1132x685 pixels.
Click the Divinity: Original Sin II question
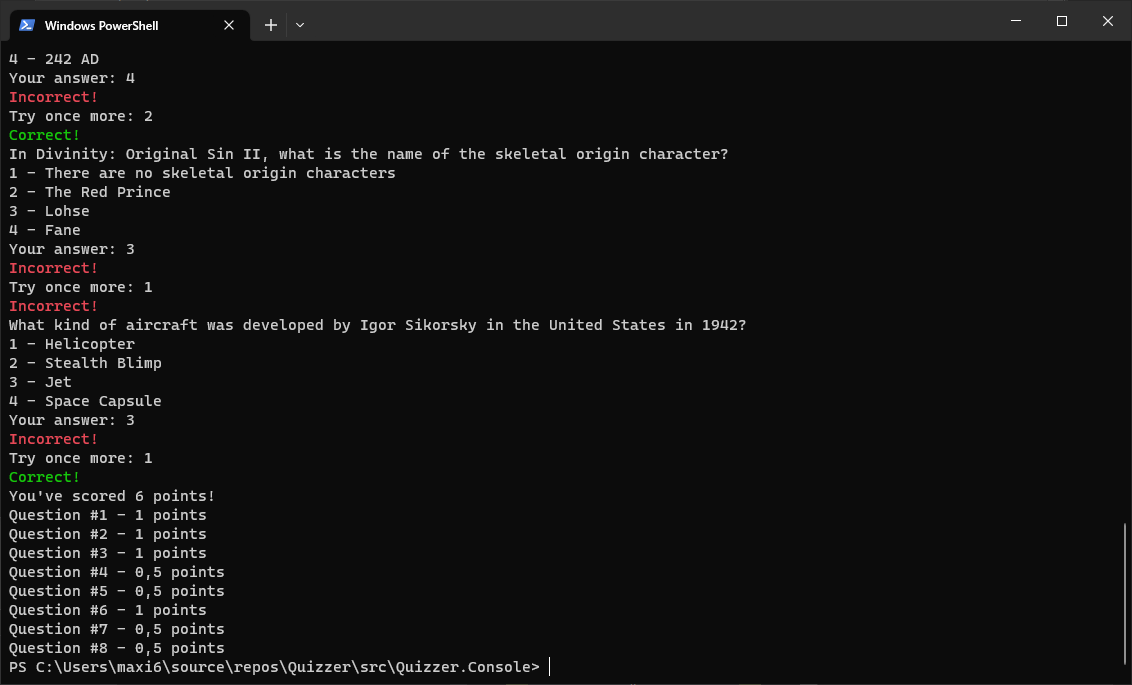pos(369,154)
